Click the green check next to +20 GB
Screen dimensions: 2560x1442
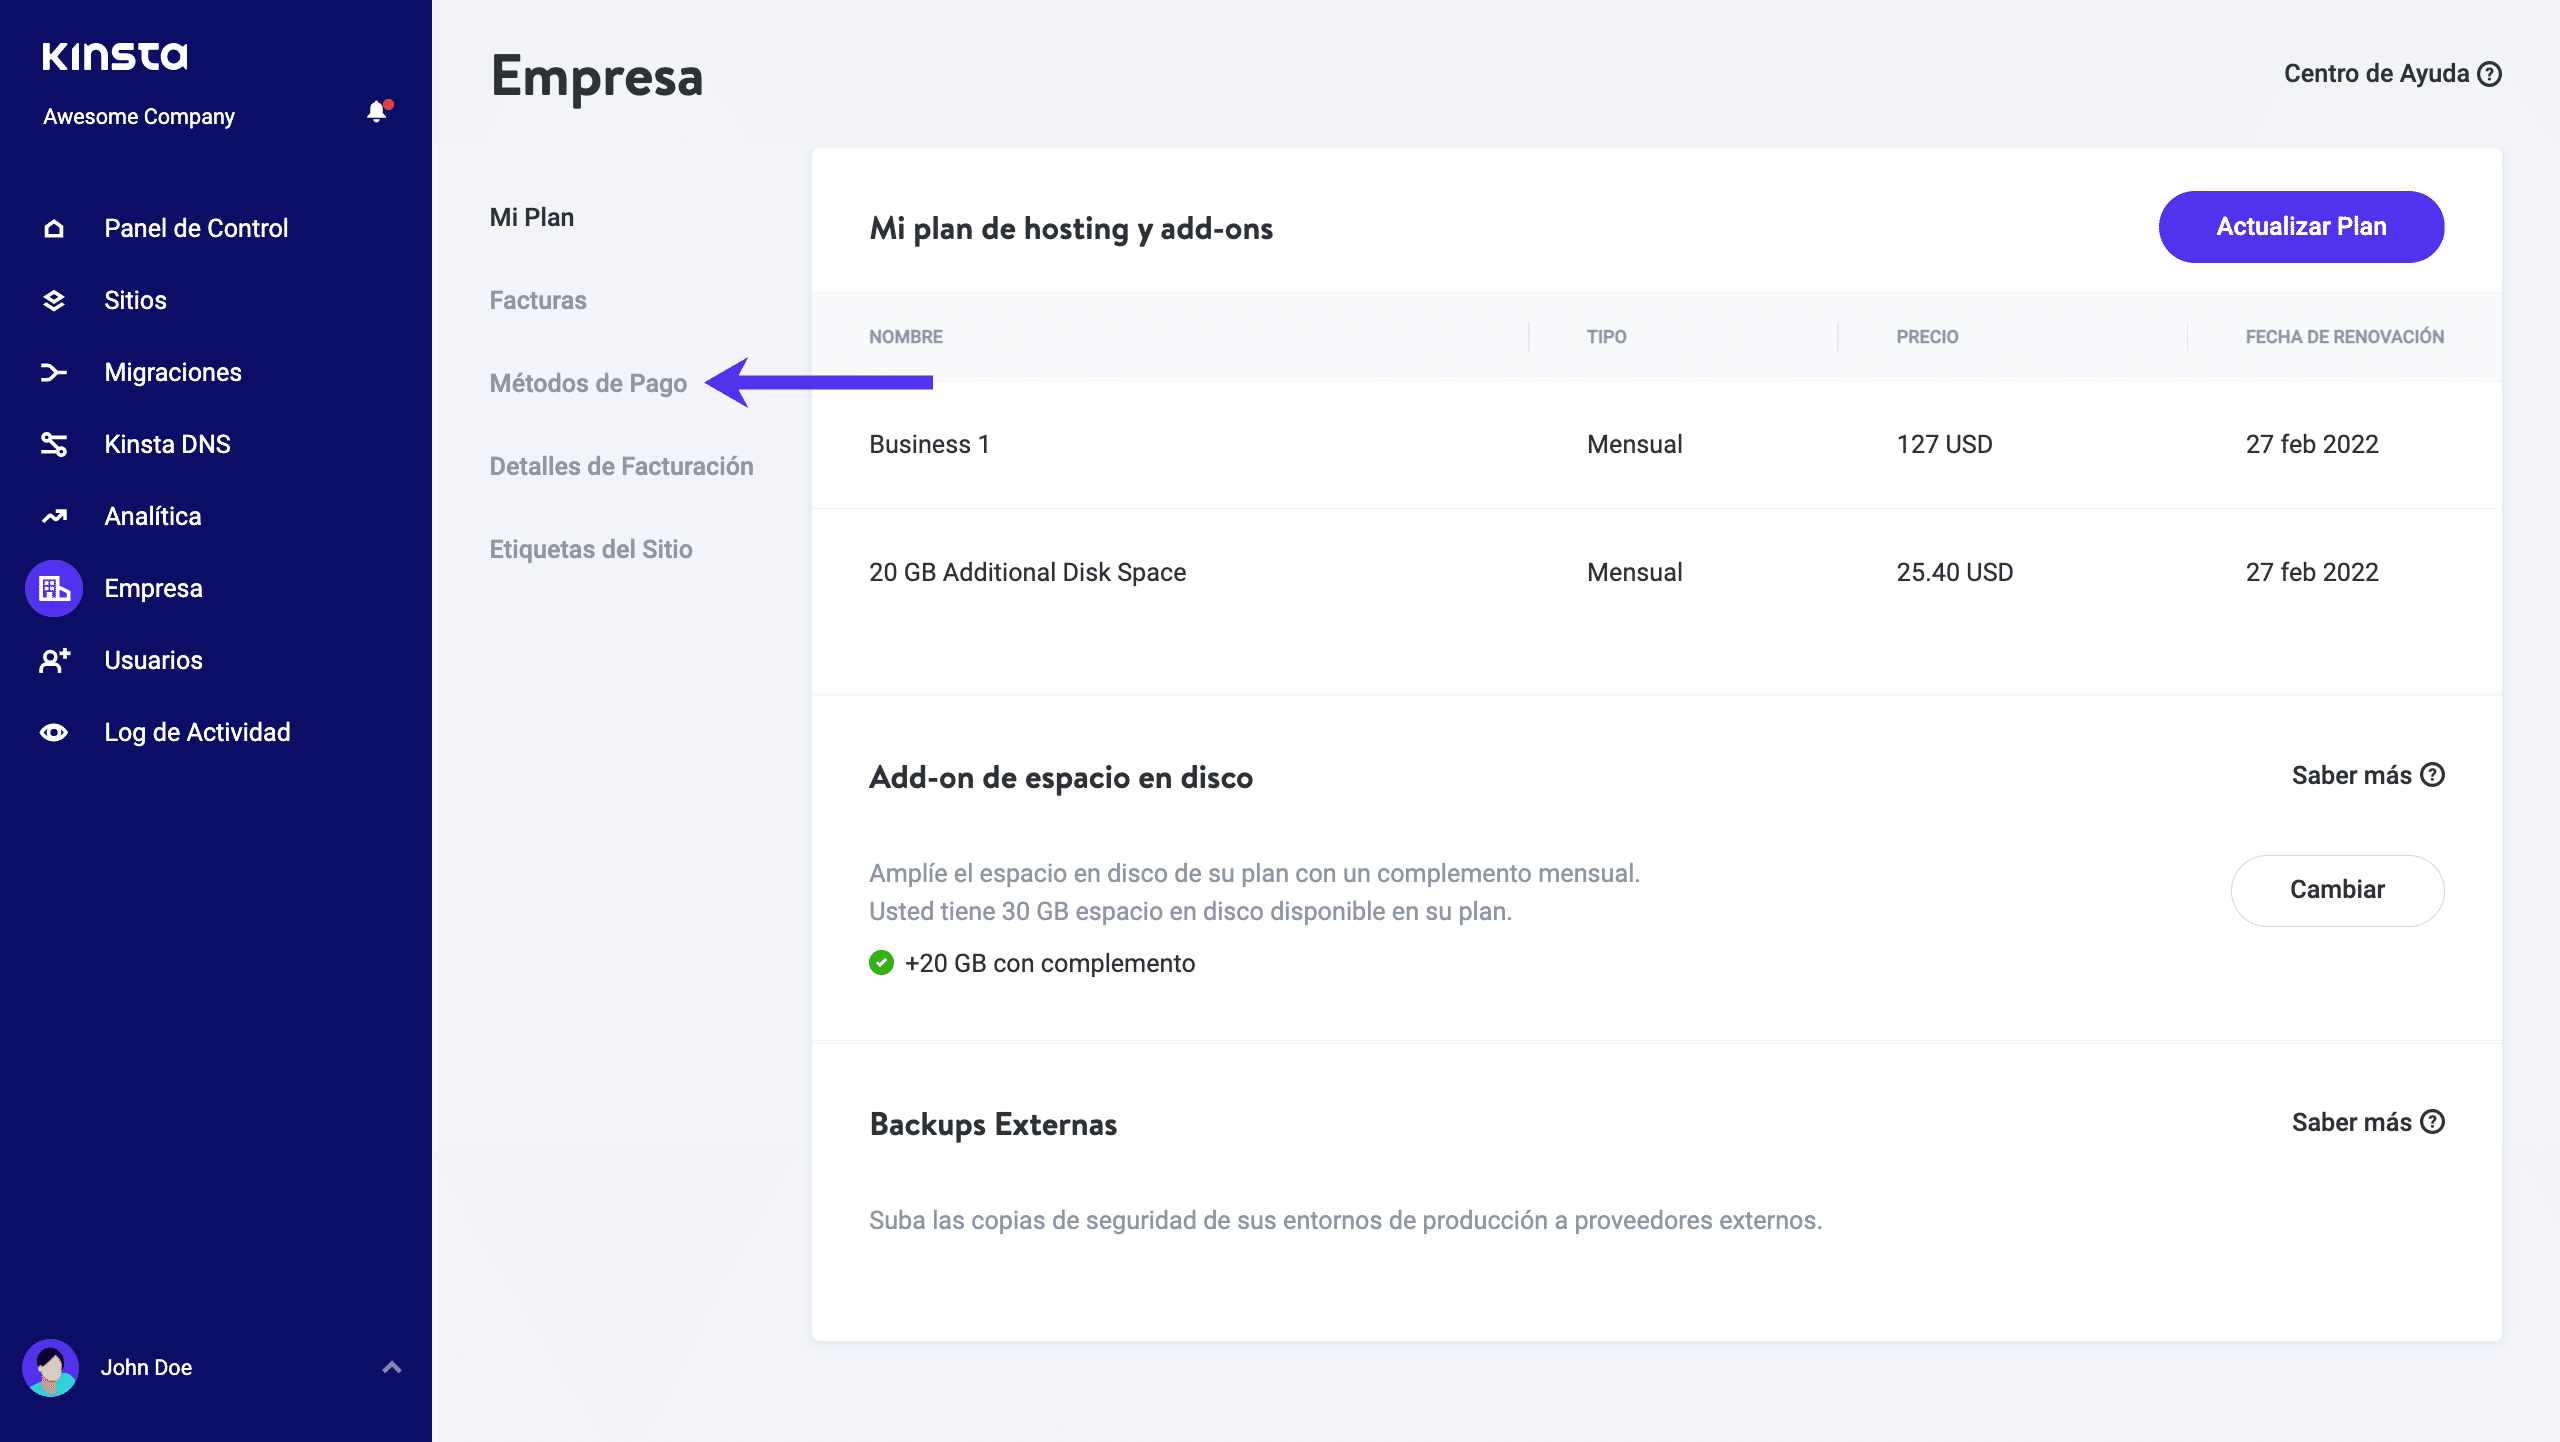point(881,963)
